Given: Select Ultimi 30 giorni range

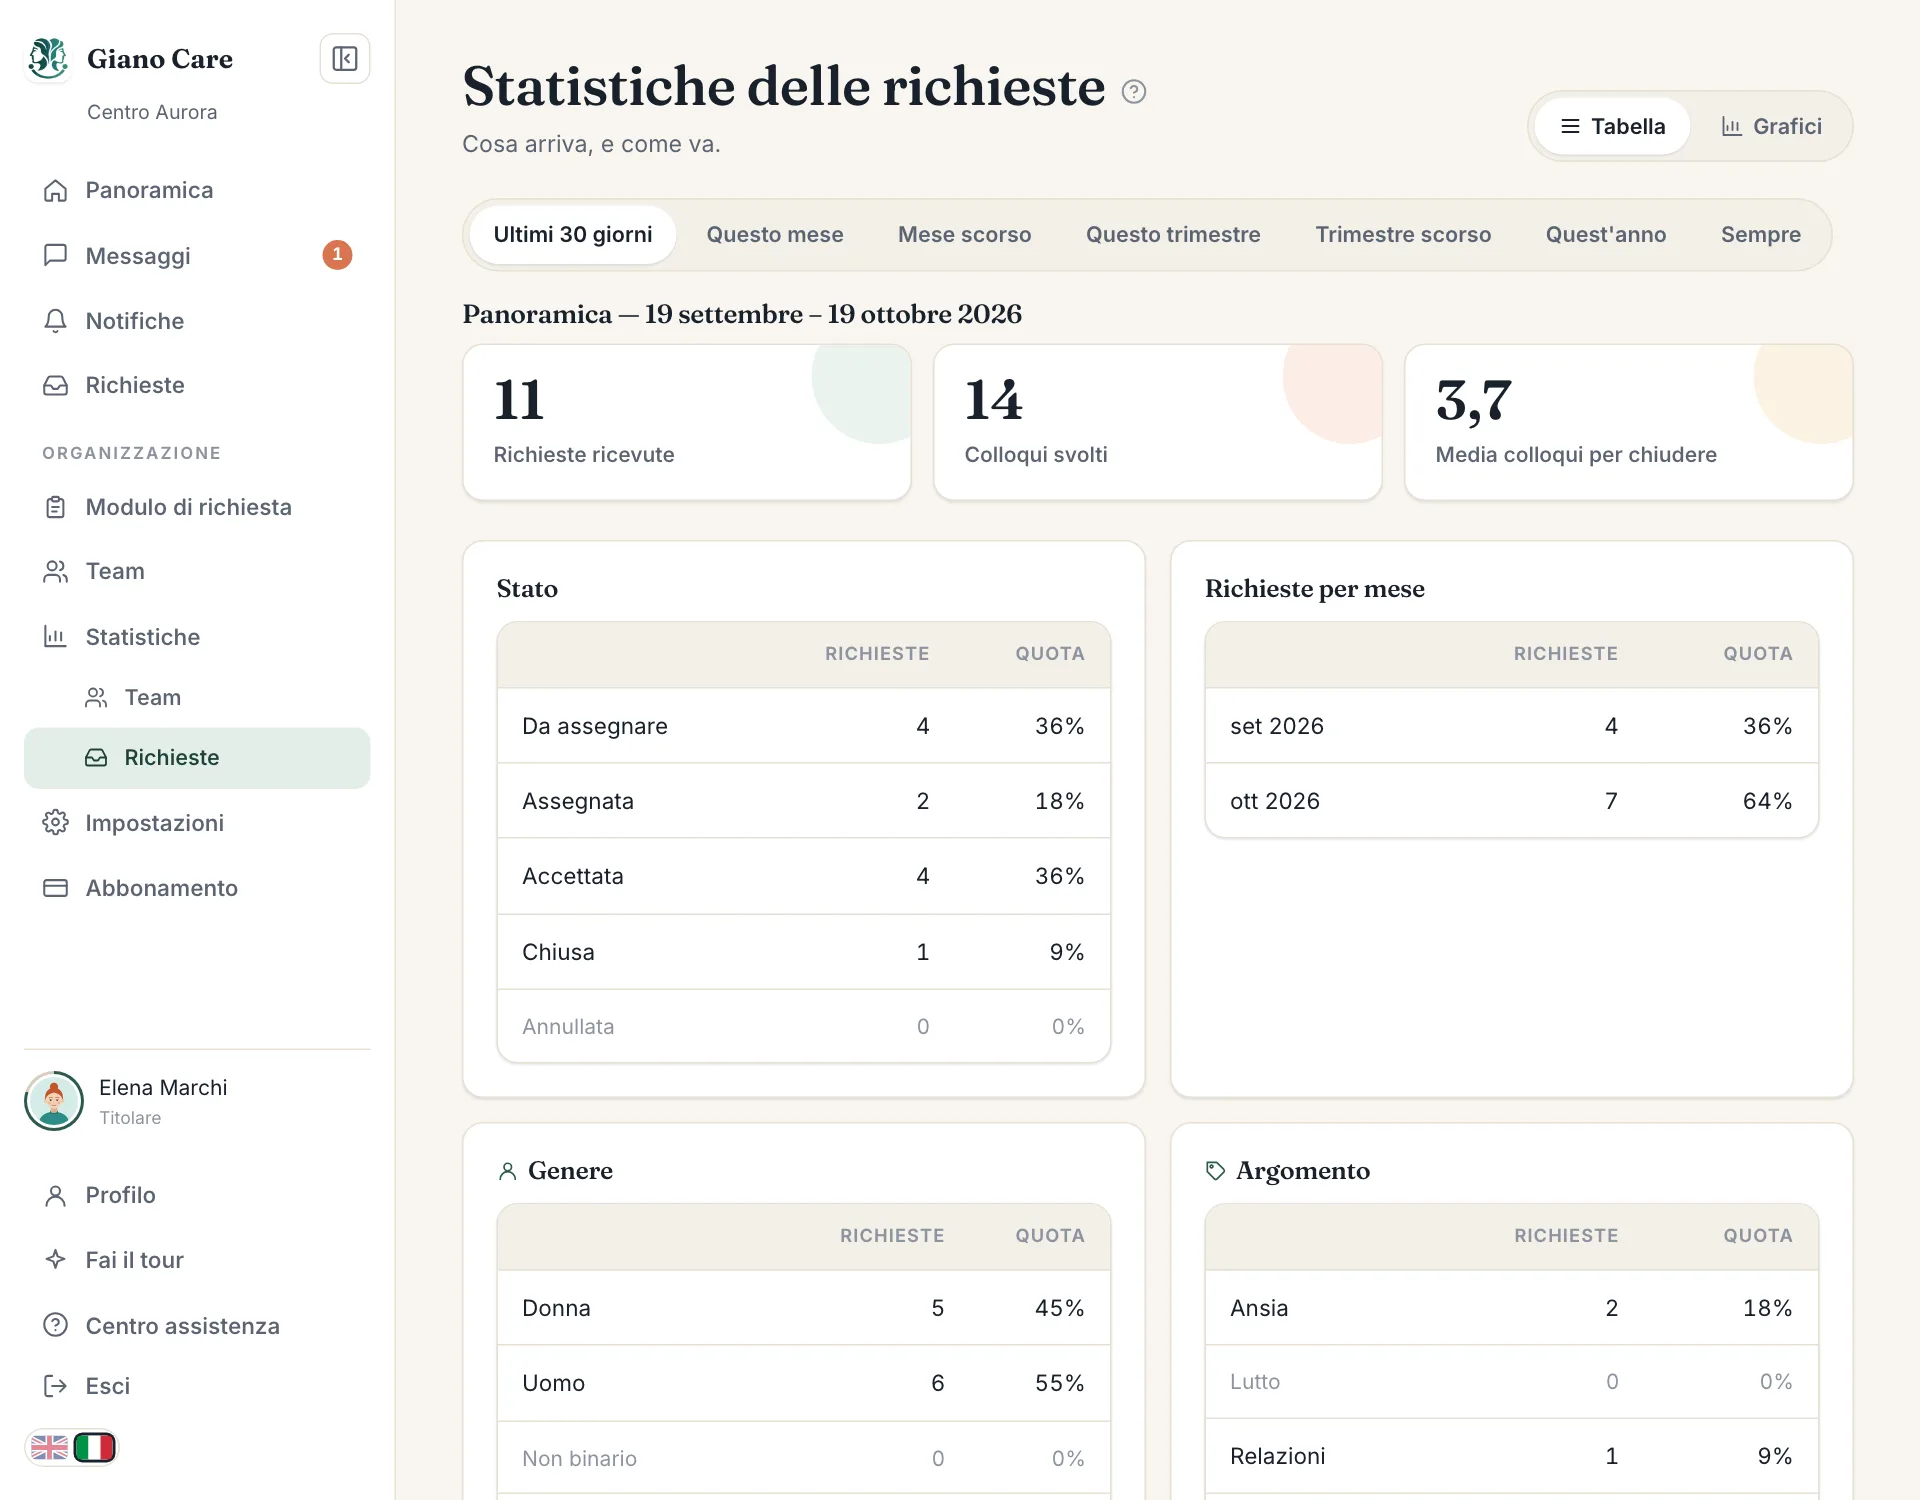Looking at the screenshot, I should [x=573, y=235].
